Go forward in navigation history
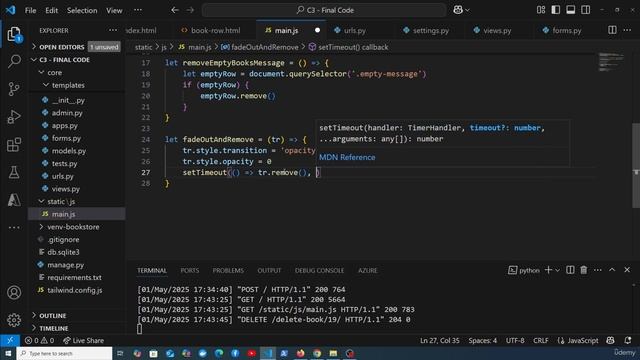The width and height of the screenshot is (640, 360). click(x=190, y=10)
